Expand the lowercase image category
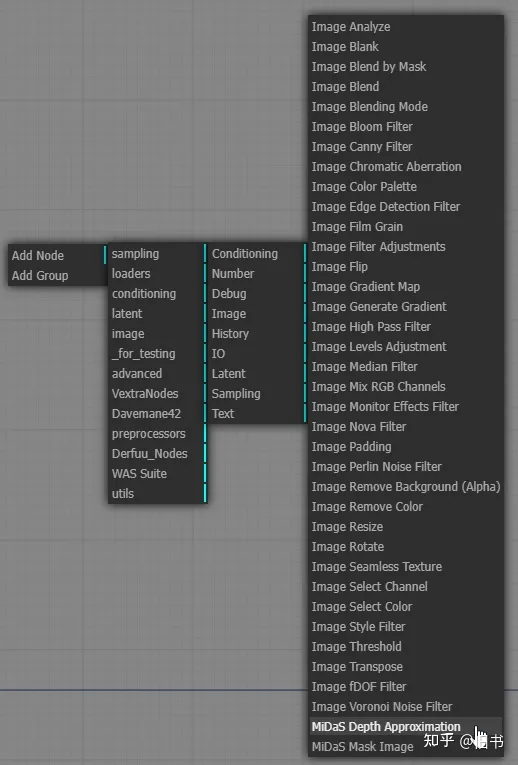518x765 pixels. (x=157, y=334)
